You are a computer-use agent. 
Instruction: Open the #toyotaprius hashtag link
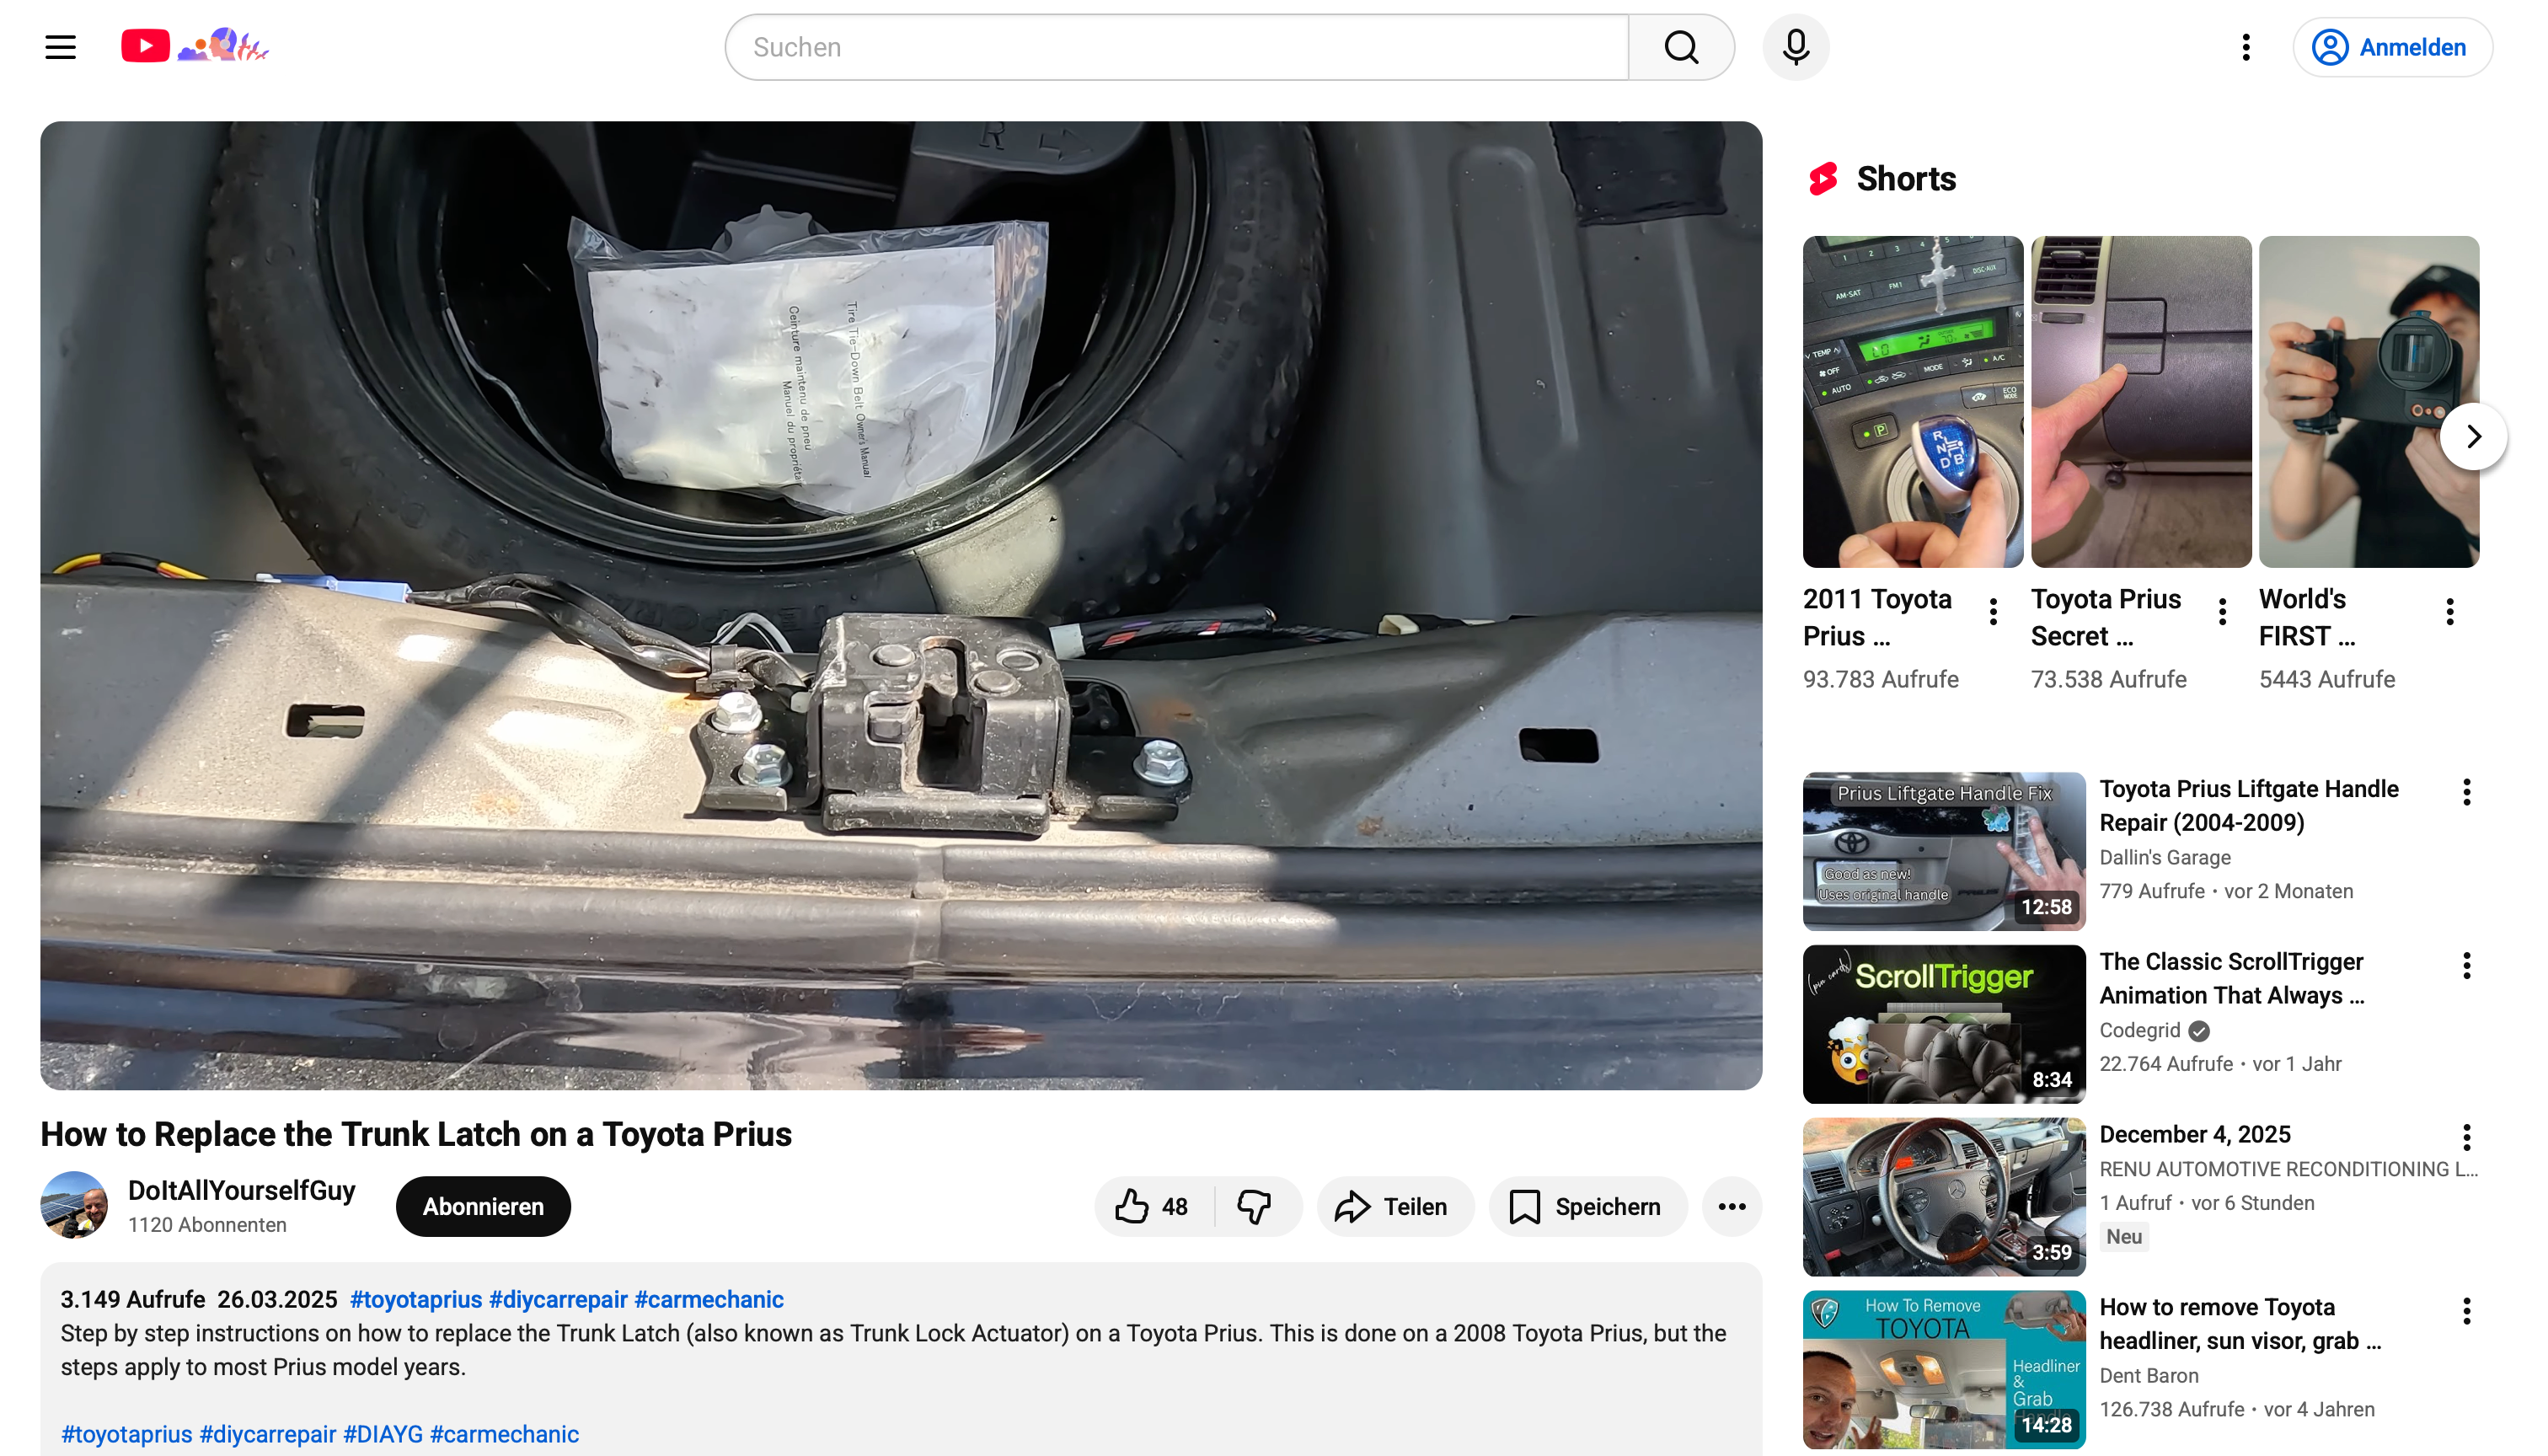pyautogui.click(x=416, y=1299)
